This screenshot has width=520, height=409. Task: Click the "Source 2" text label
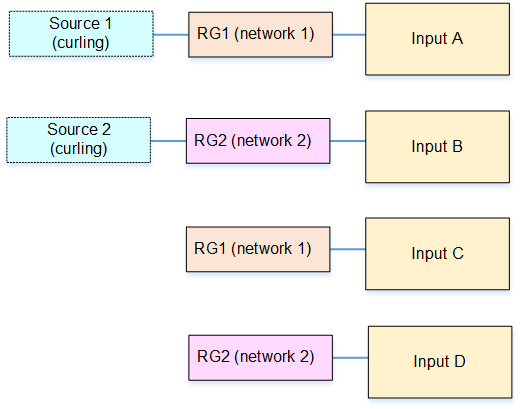coord(79,129)
